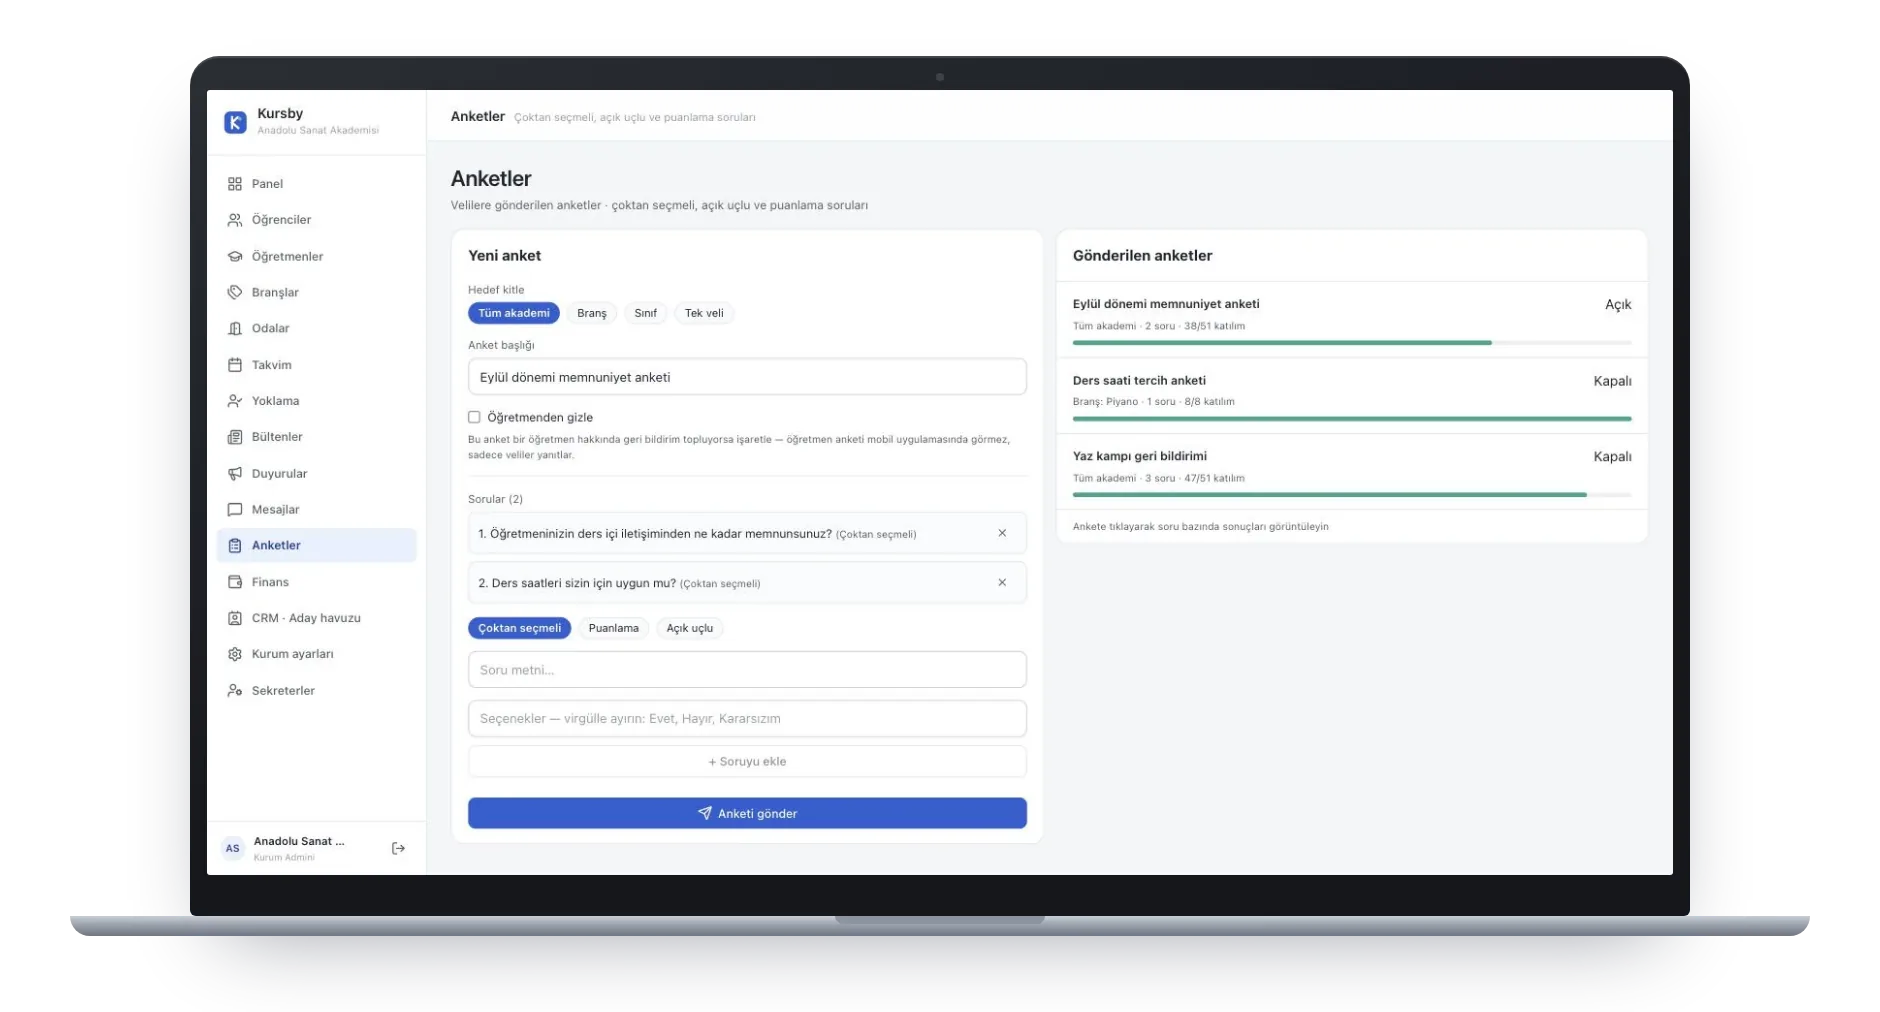
Task: Click the Öğretmenler graduation cap icon
Action: [235, 257]
